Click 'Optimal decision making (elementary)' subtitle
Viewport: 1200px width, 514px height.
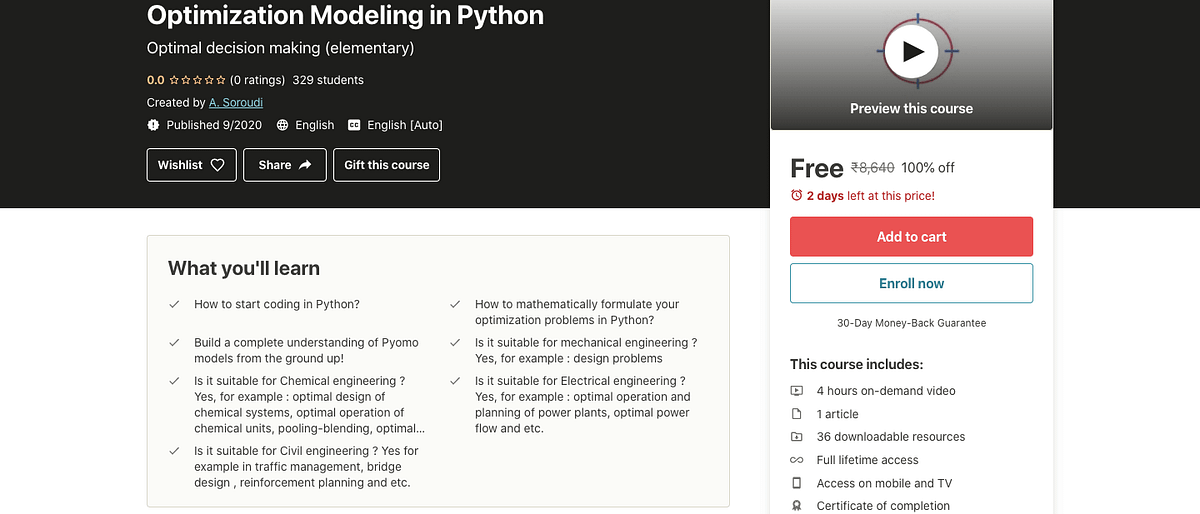(x=280, y=48)
